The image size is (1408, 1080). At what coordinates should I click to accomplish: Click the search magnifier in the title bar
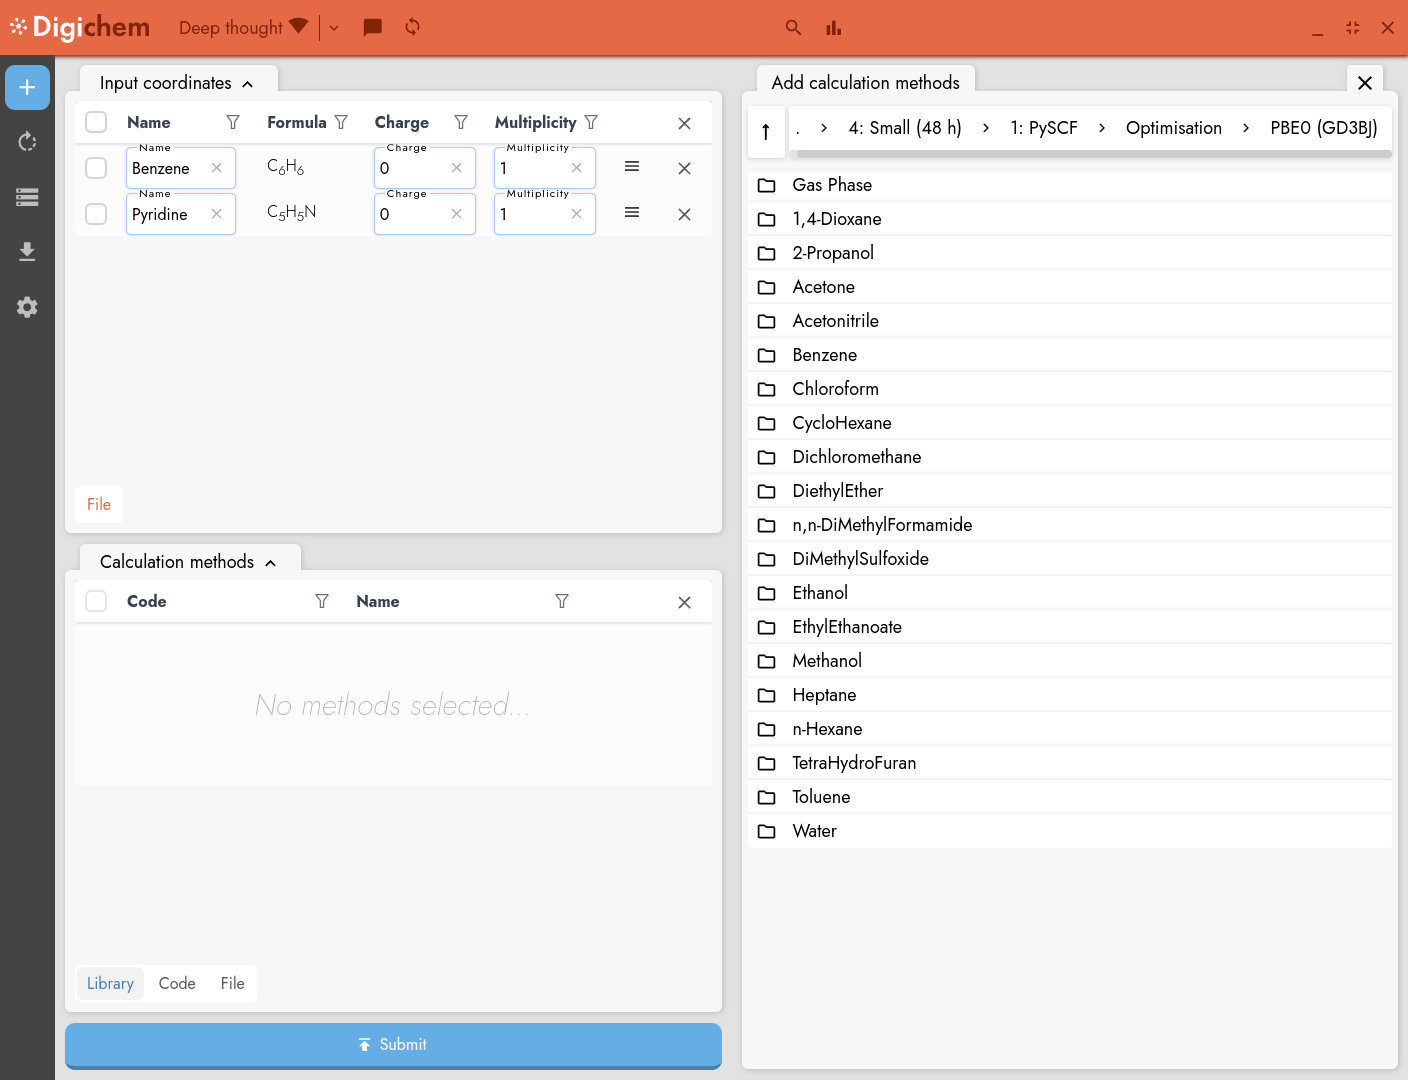tap(793, 28)
